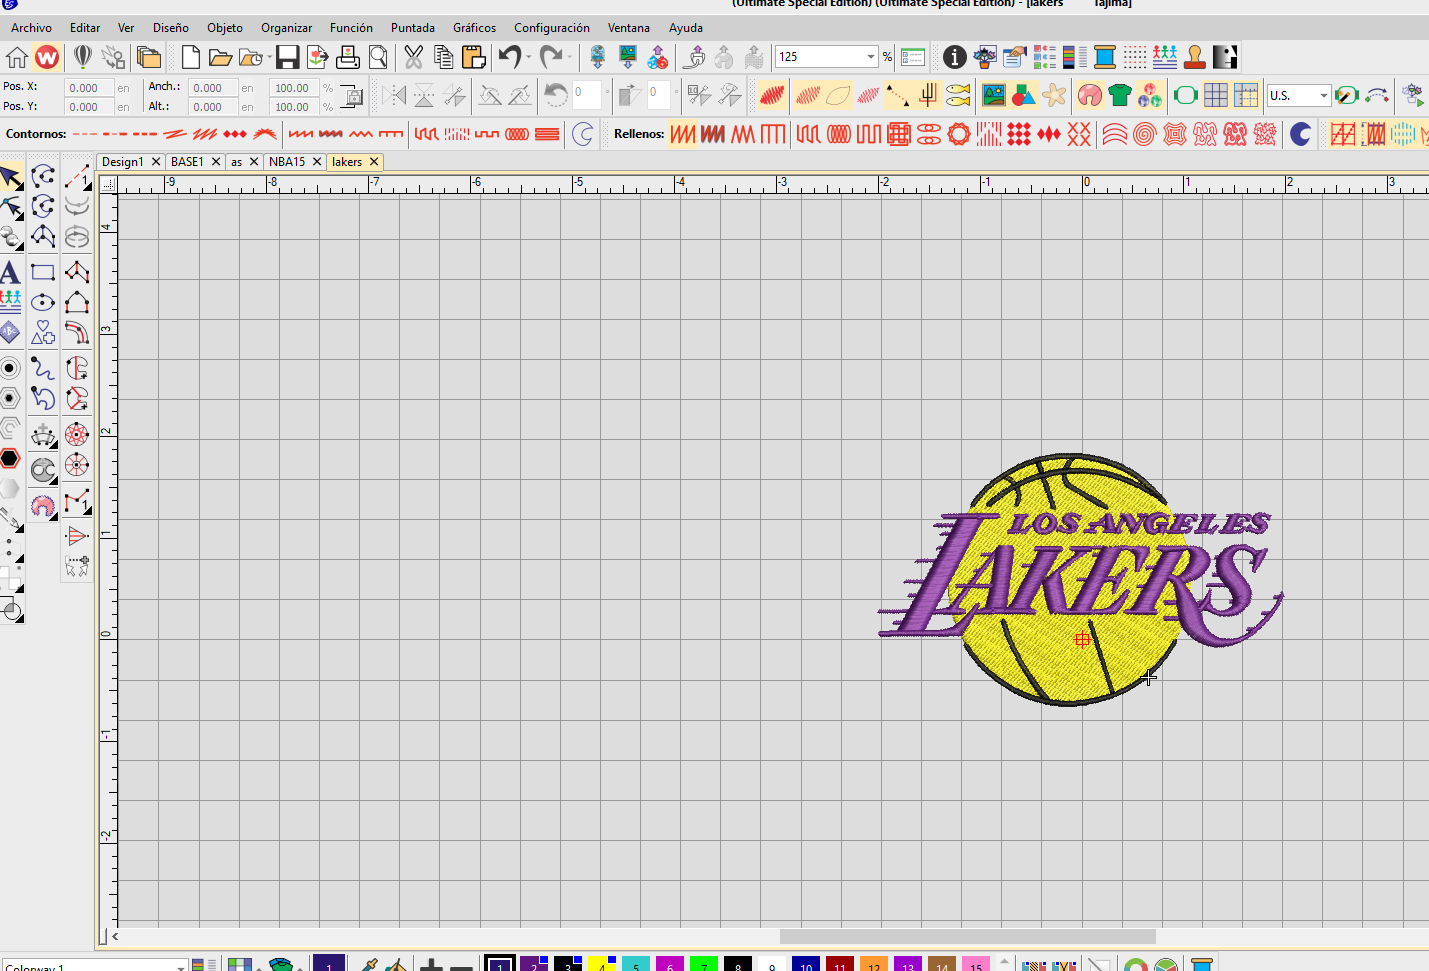Open a design with the folder icon
This screenshot has width=1429, height=971.
click(x=220, y=57)
